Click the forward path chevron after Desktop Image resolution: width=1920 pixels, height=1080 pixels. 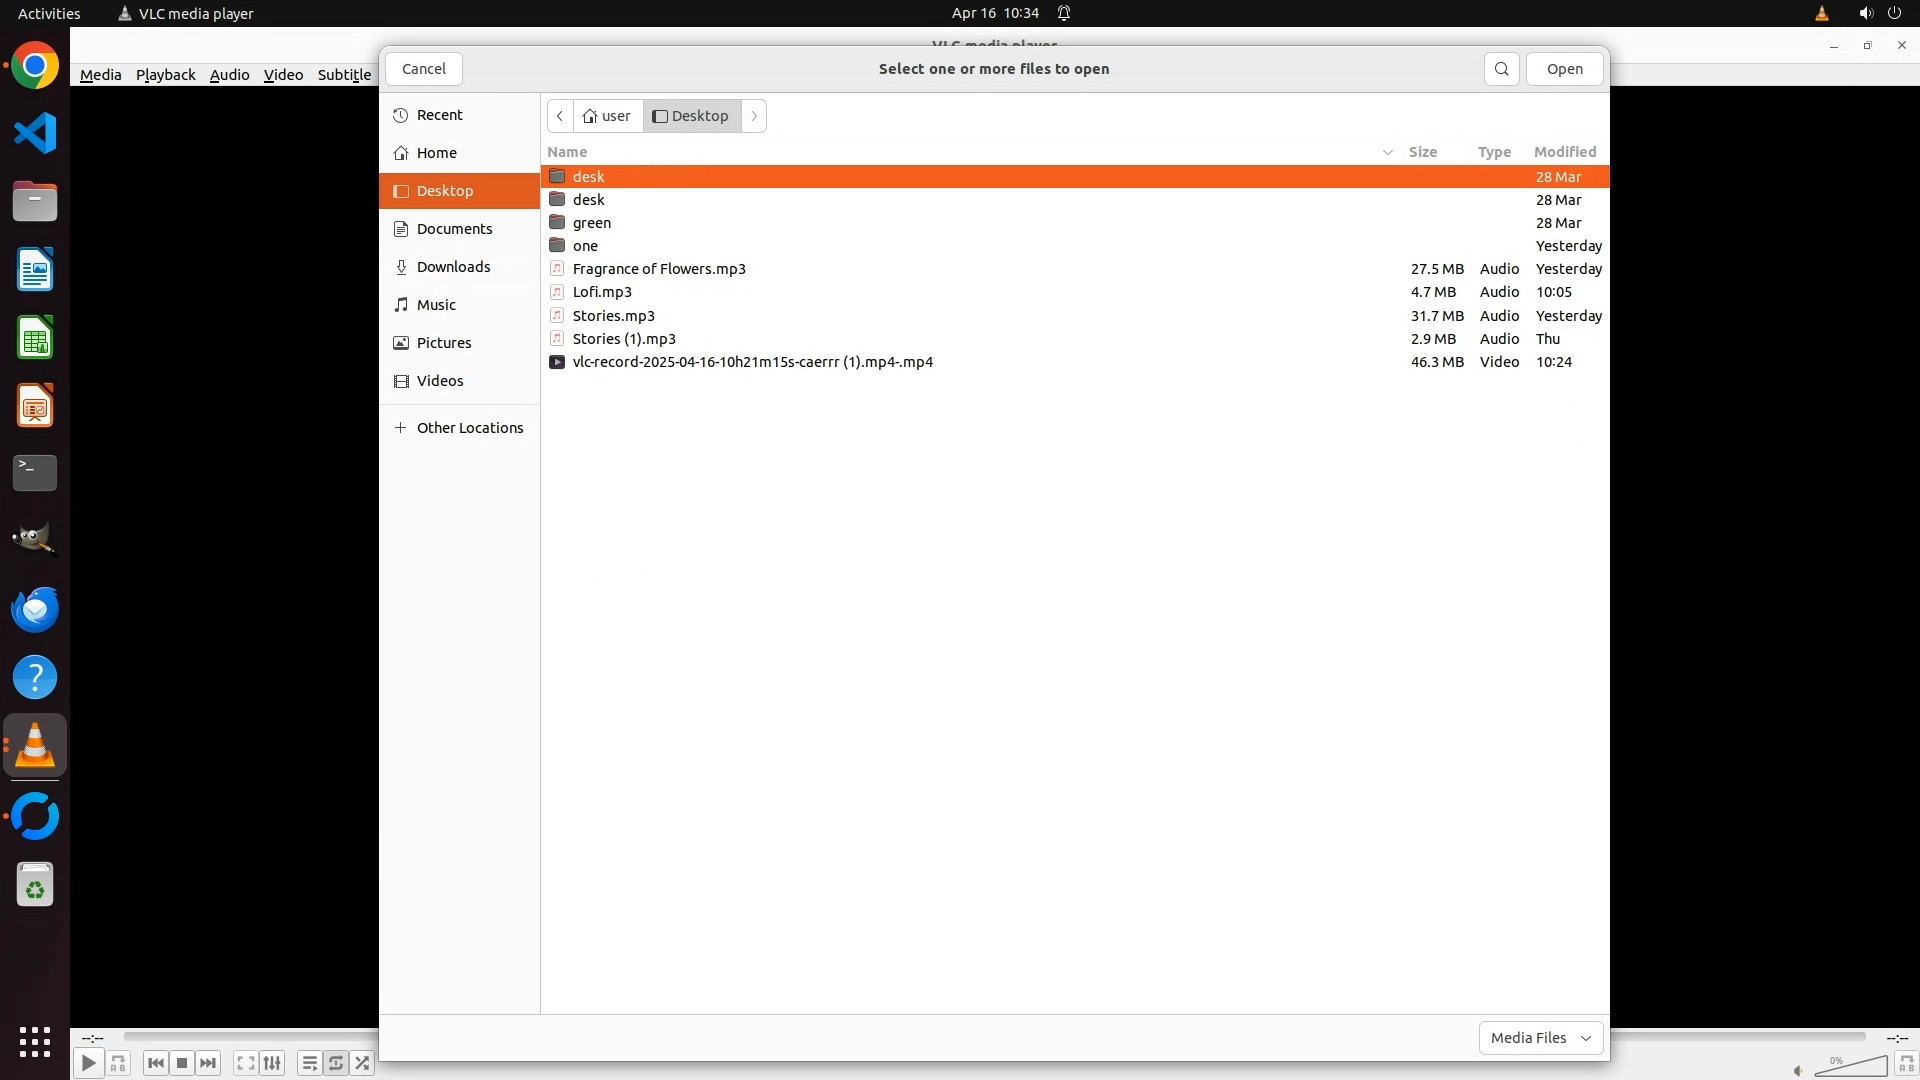click(x=754, y=116)
